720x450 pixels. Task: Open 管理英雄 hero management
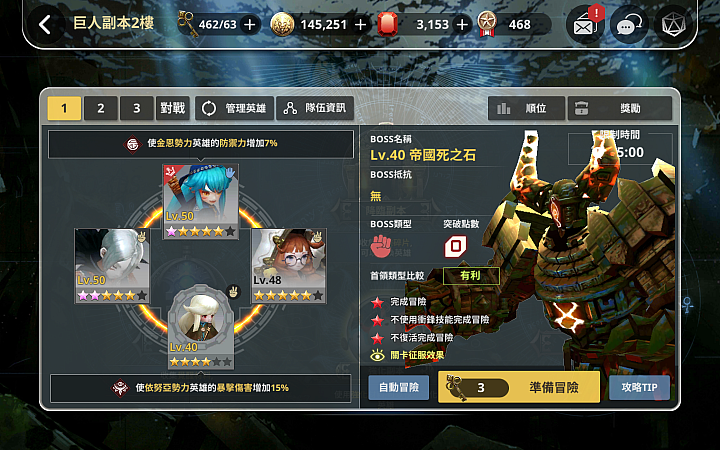[x=234, y=108]
